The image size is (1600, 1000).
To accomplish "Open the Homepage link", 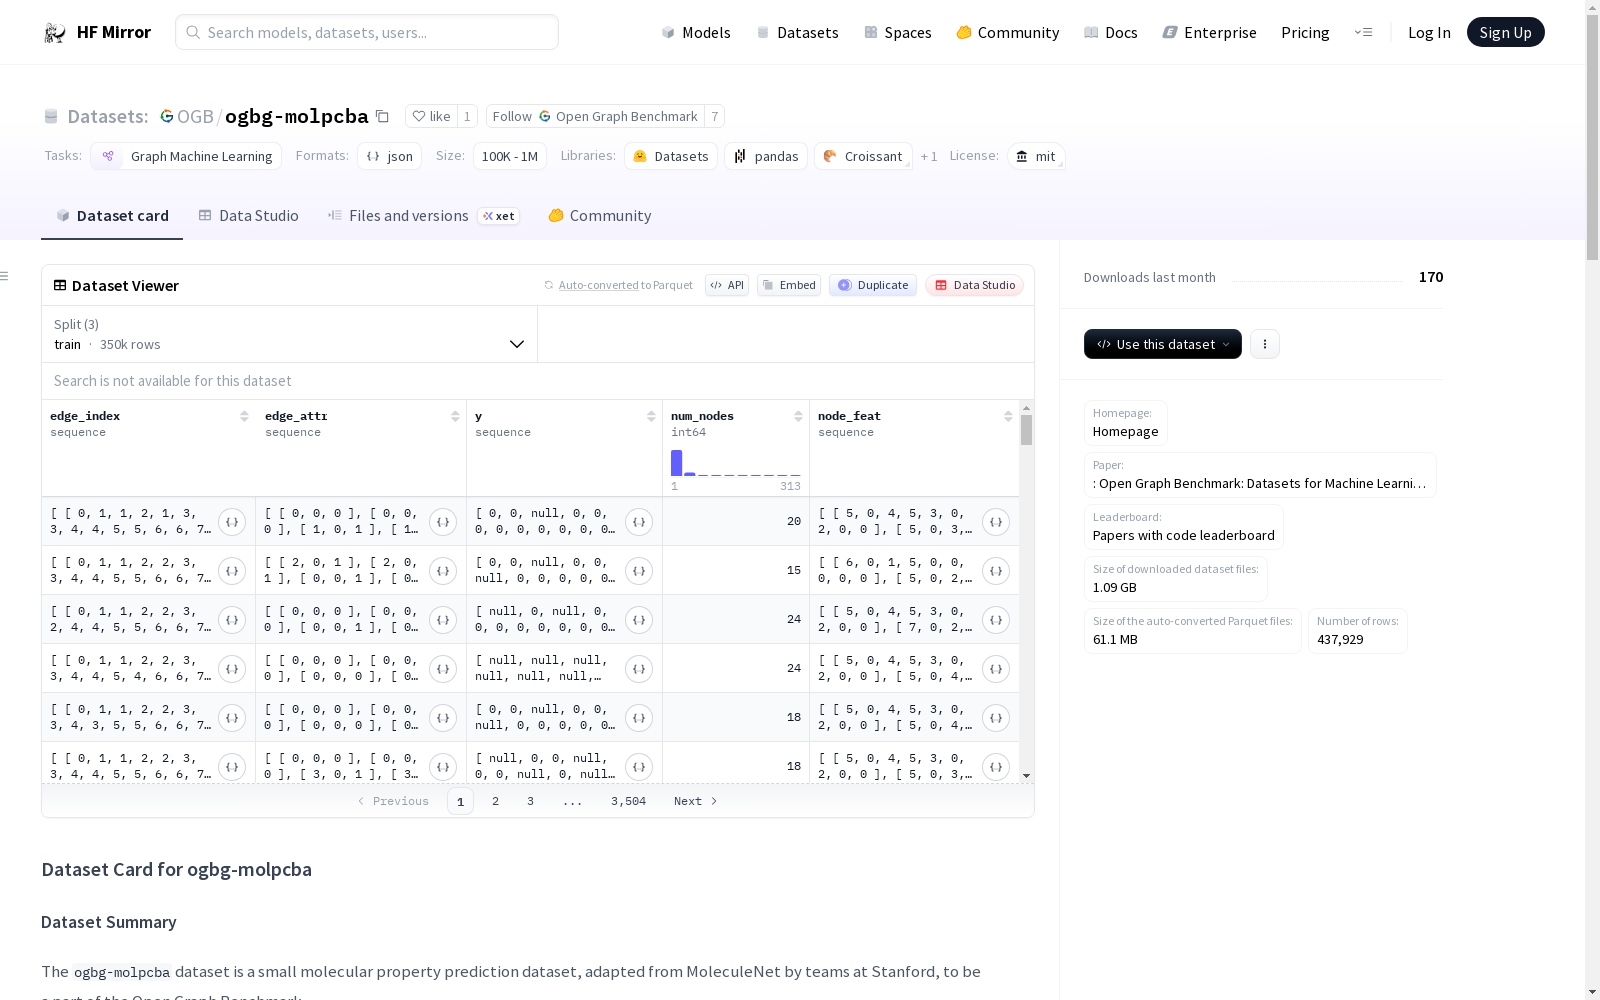I will pyautogui.click(x=1126, y=432).
